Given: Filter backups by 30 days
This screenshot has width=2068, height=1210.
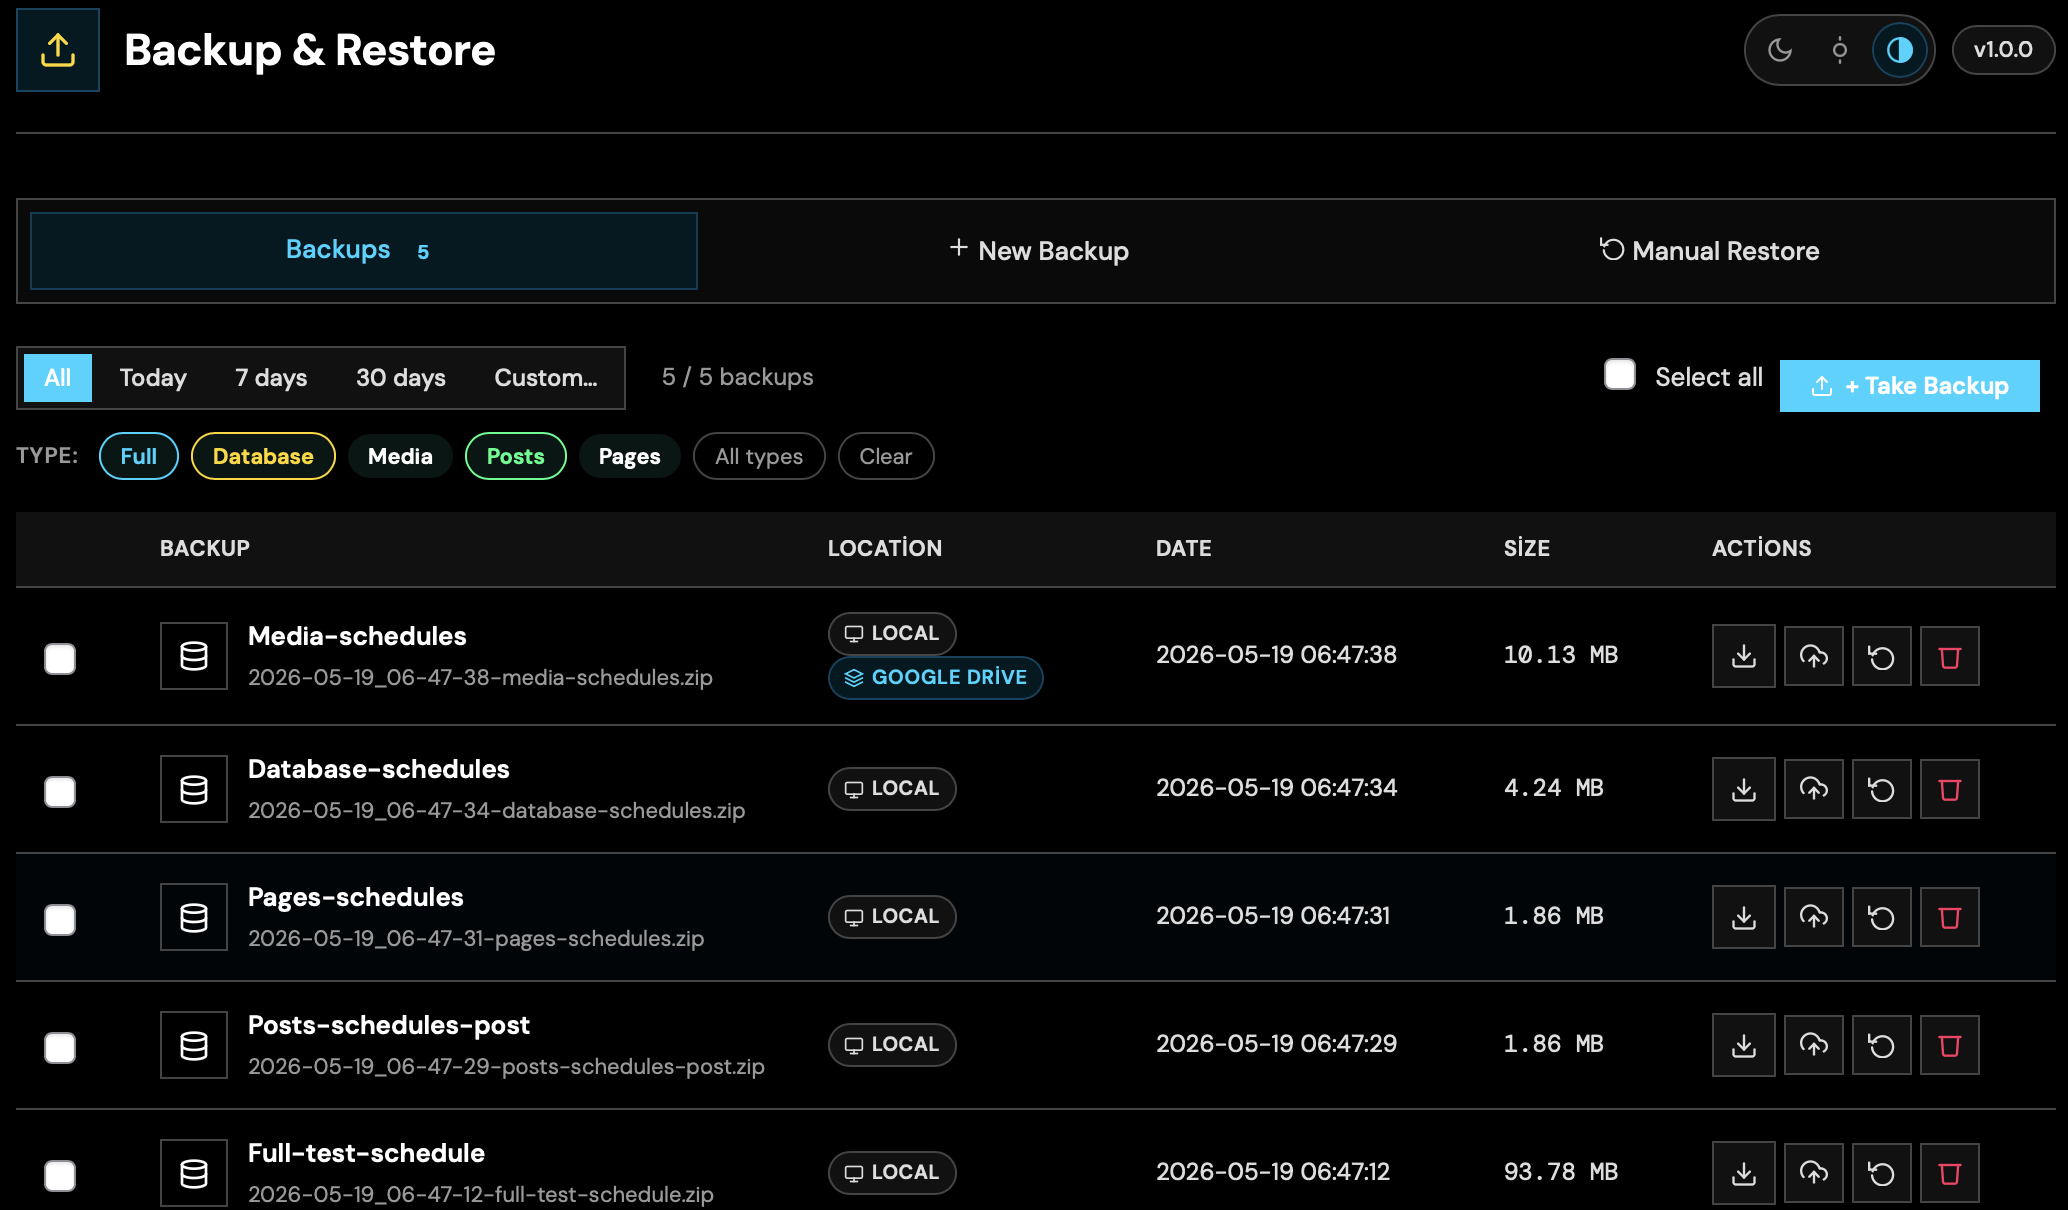Looking at the screenshot, I should pos(401,378).
